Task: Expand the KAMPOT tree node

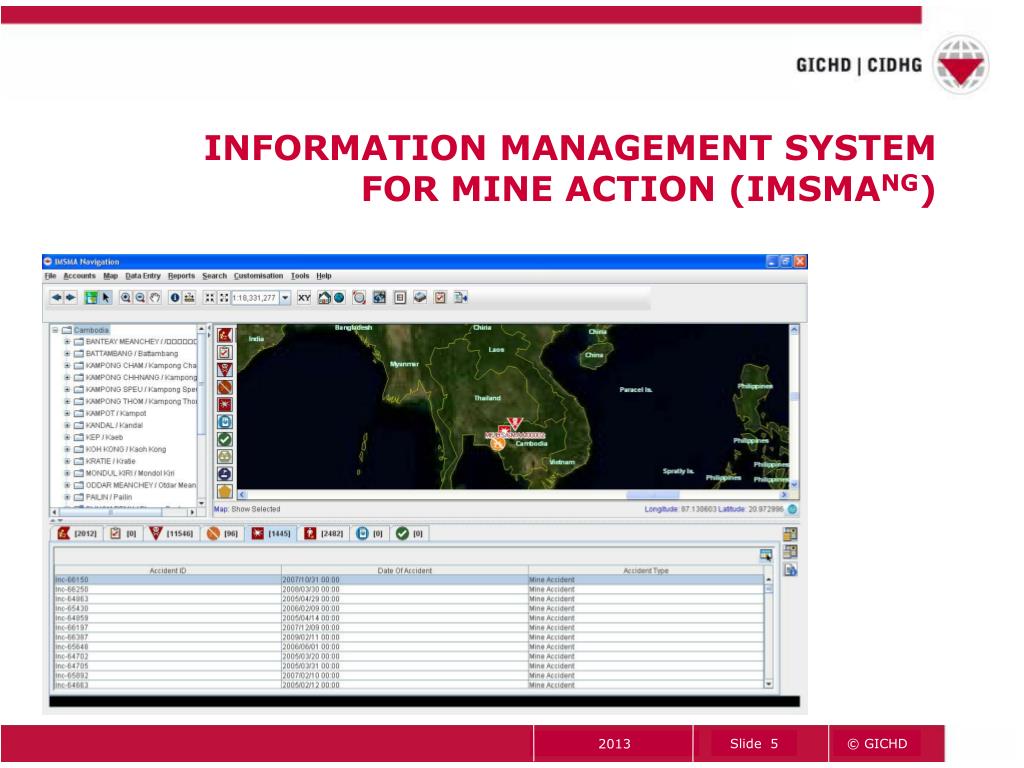Action: (x=67, y=413)
